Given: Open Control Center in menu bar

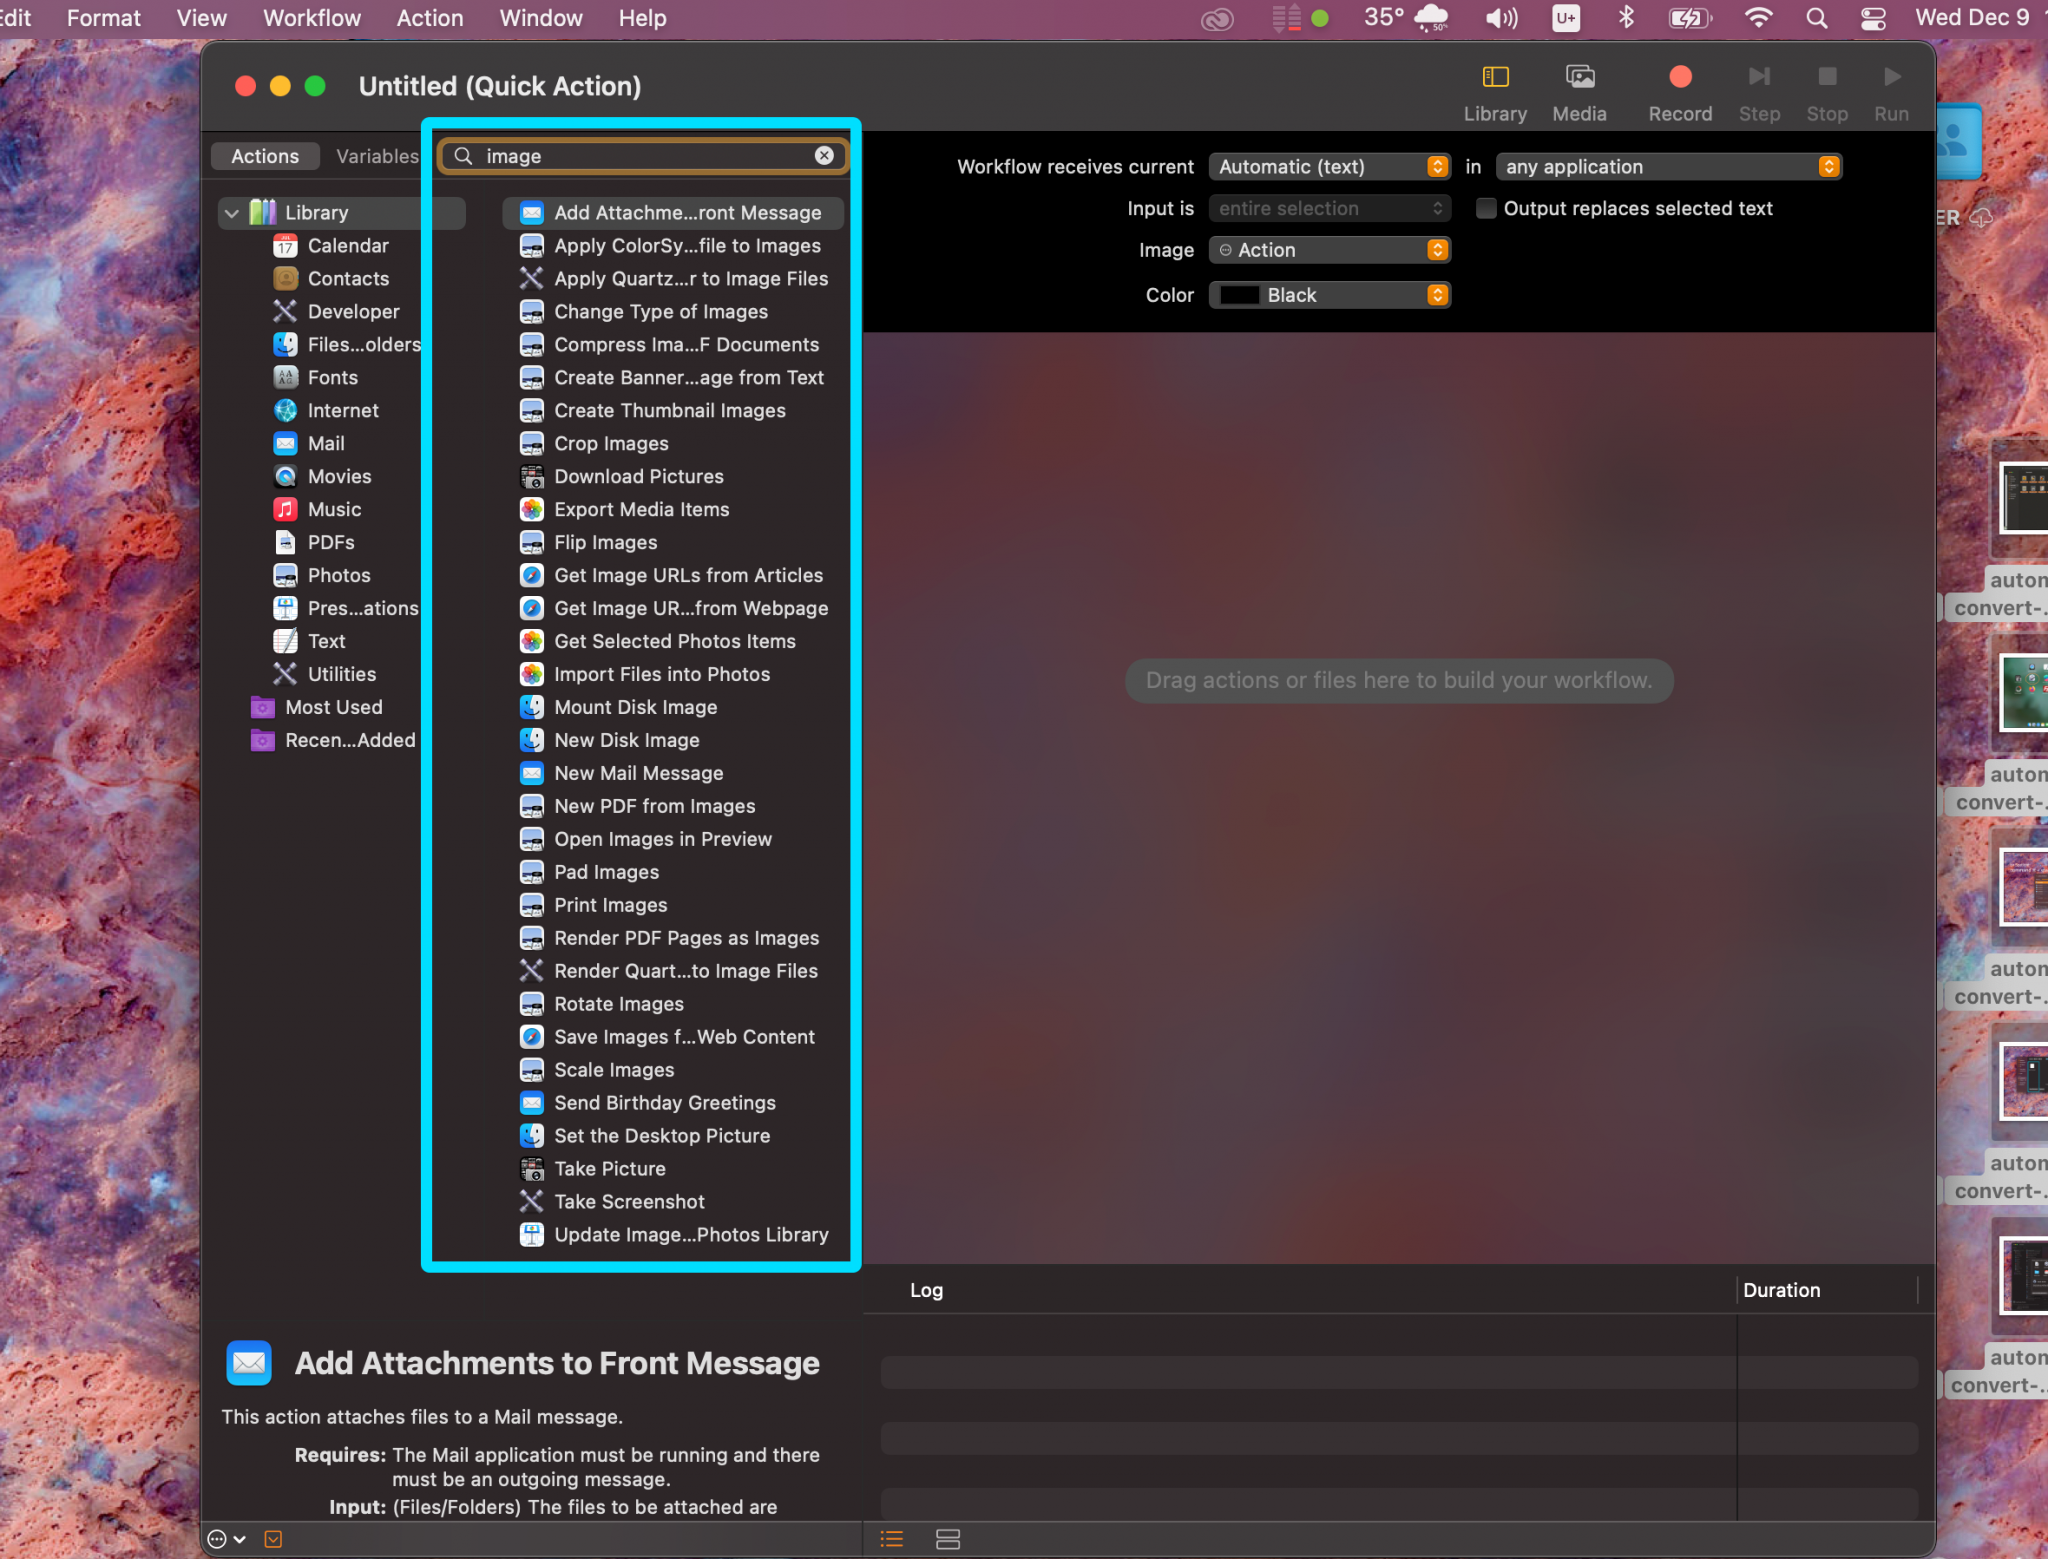Looking at the screenshot, I should [x=1873, y=18].
